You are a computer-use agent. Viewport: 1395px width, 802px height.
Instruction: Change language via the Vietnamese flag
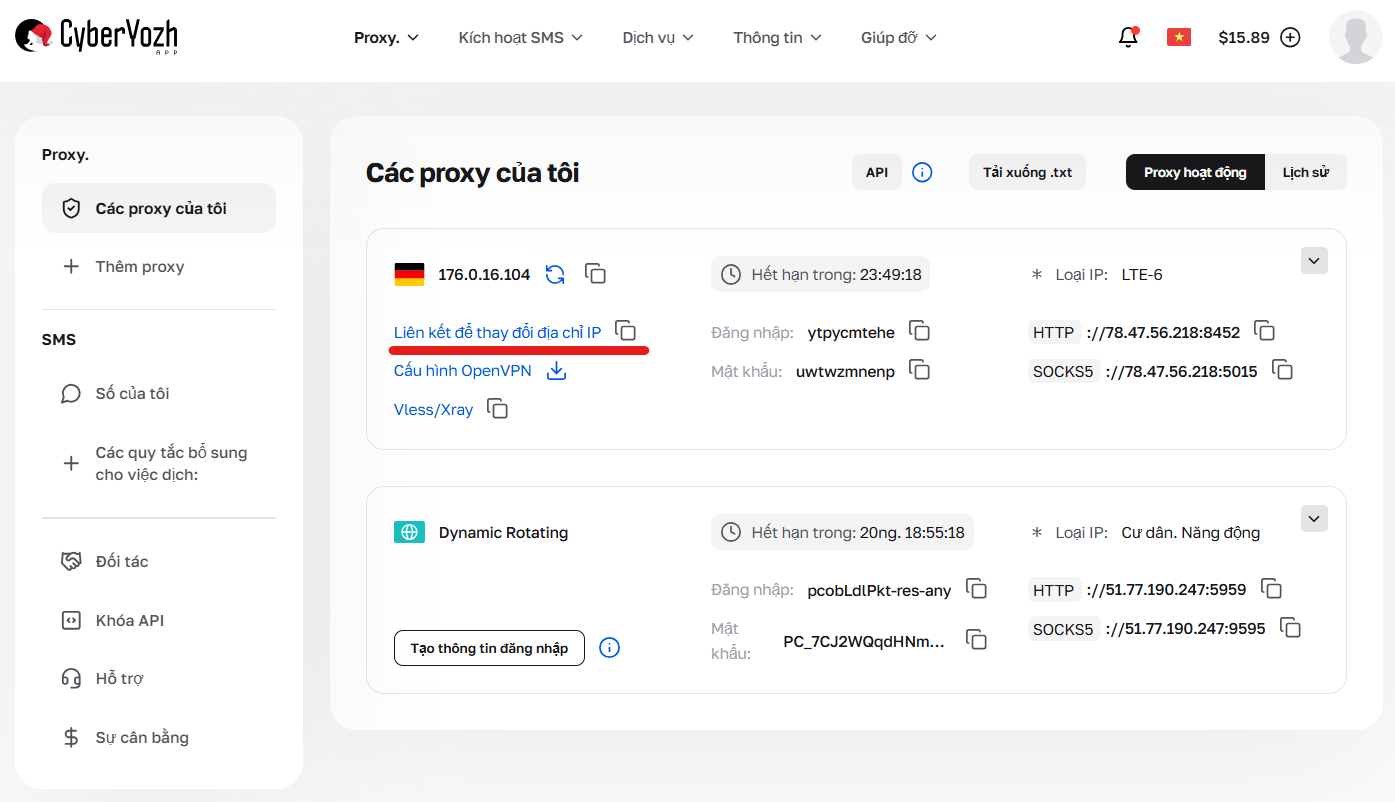(x=1178, y=36)
